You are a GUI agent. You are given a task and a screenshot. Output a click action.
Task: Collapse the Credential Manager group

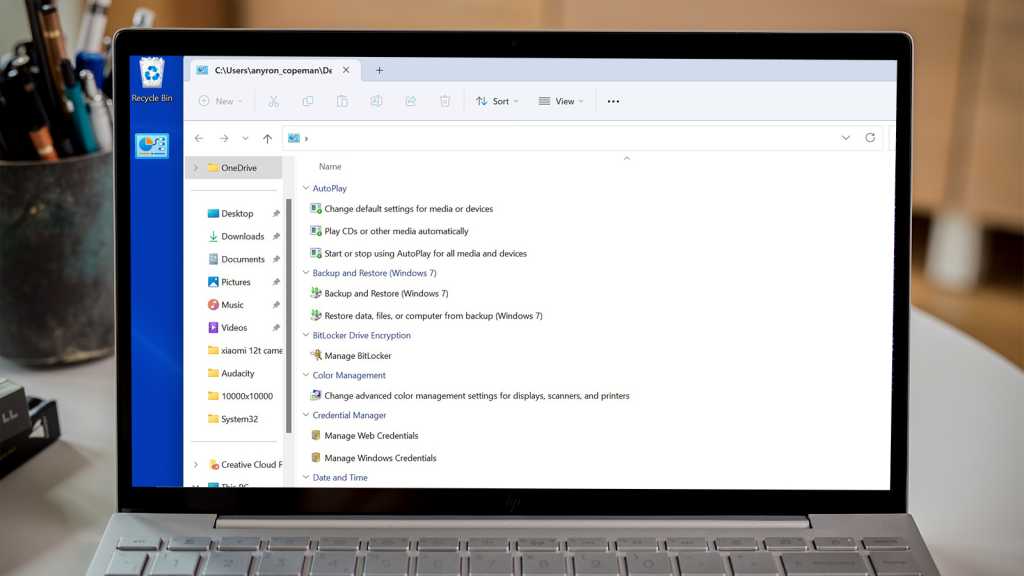(306, 415)
